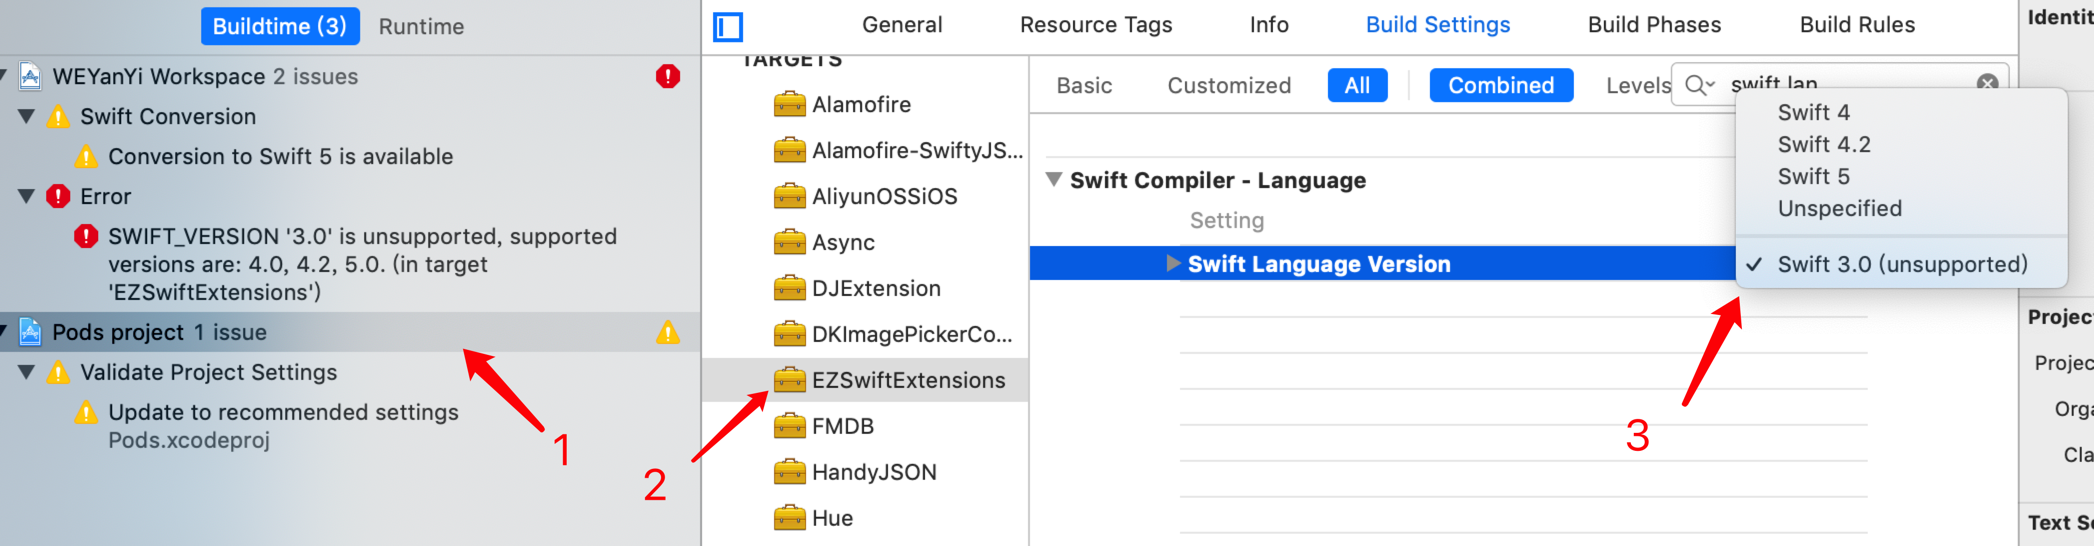Click the Pods project file icon
The width and height of the screenshot is (2094, 546).
click(31, 332)
